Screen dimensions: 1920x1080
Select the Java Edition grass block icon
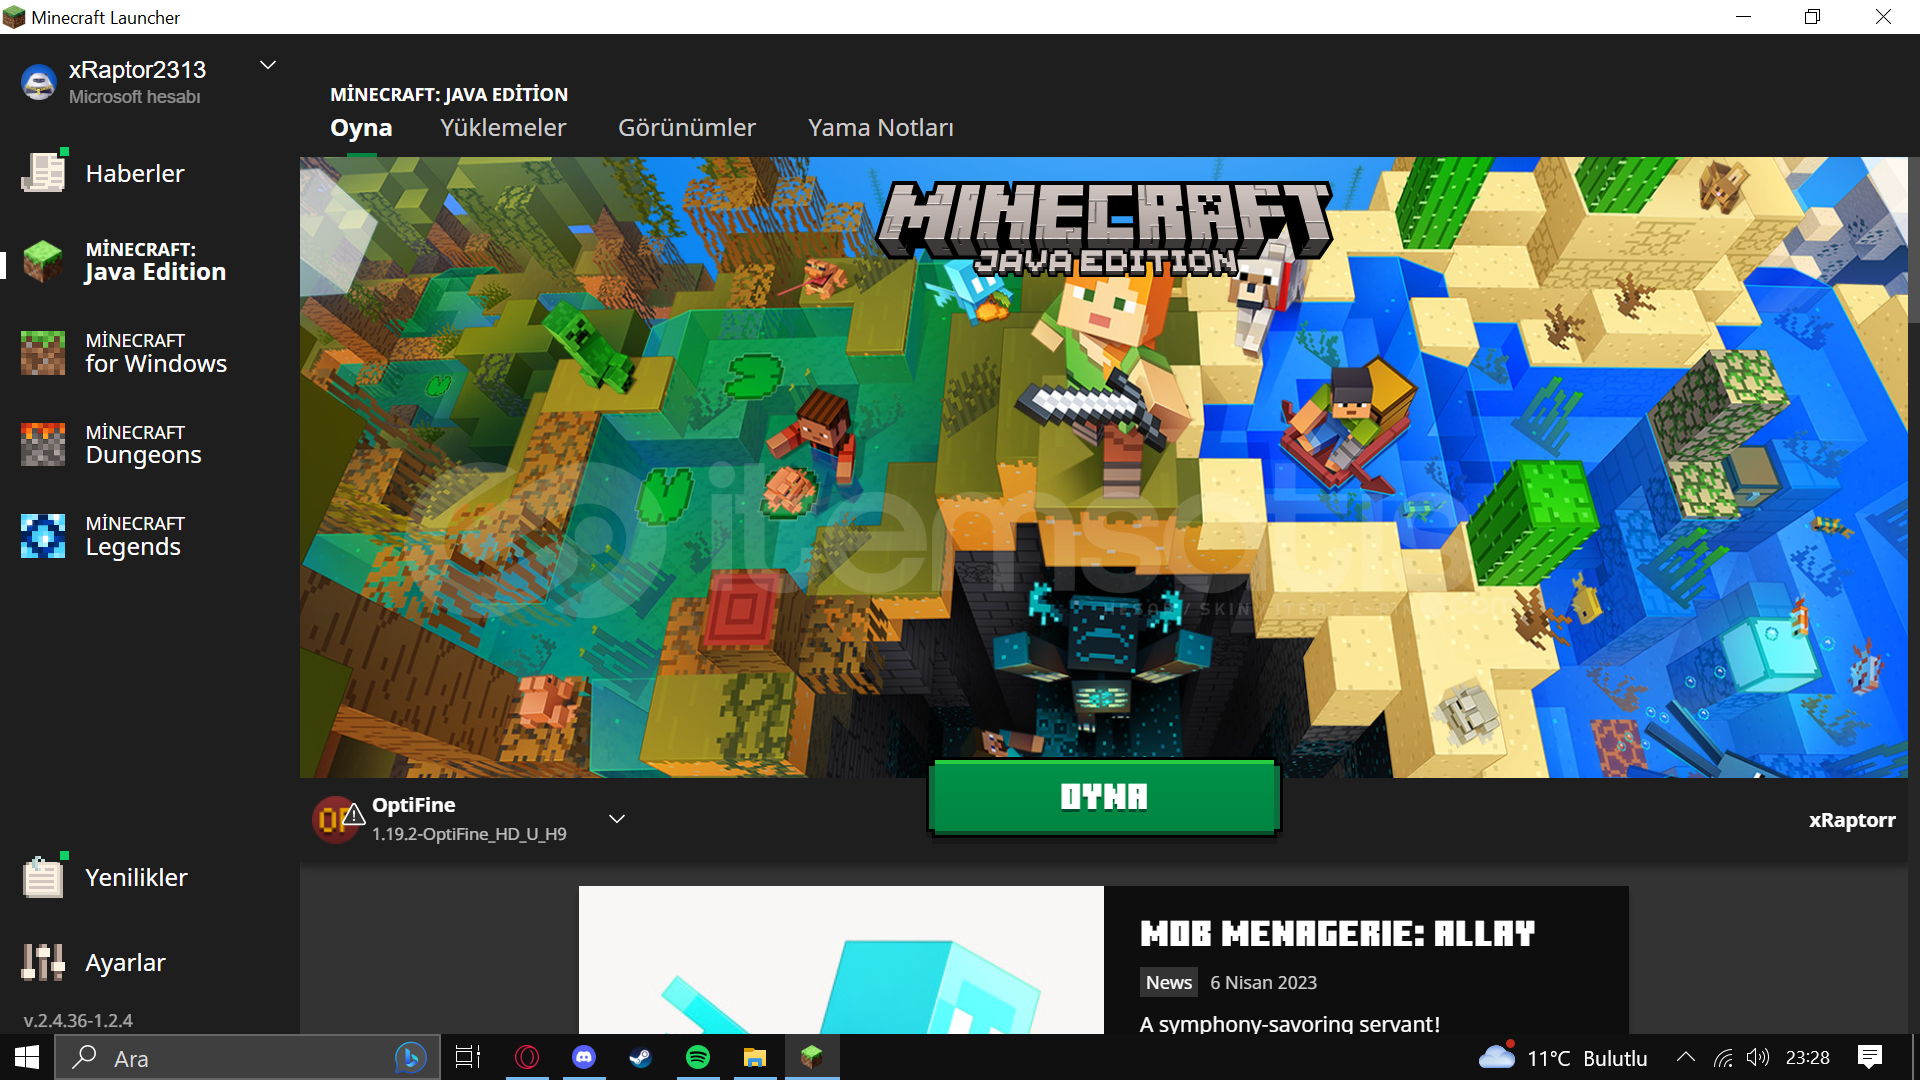(43, 262)
